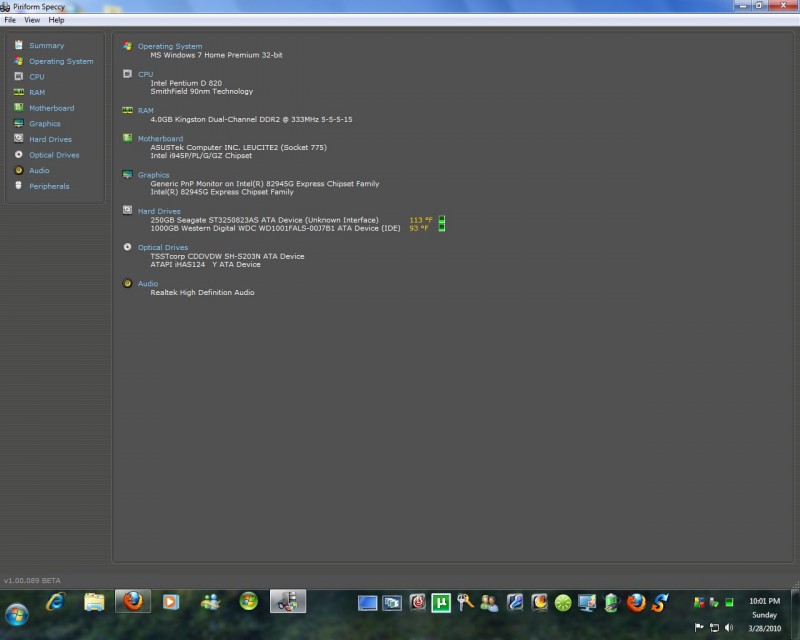
Task: Open the Help menu
Action: [x=56, y=20]
